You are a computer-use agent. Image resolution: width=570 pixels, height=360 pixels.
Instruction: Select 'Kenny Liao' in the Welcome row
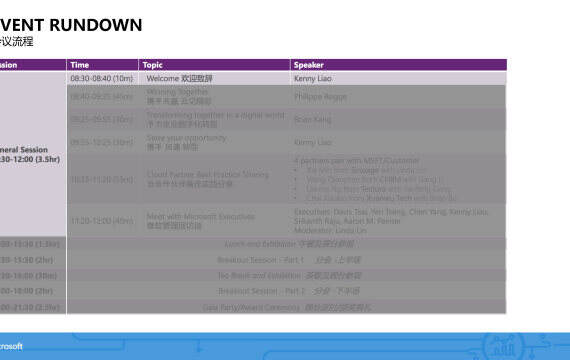tap(313, 78)
